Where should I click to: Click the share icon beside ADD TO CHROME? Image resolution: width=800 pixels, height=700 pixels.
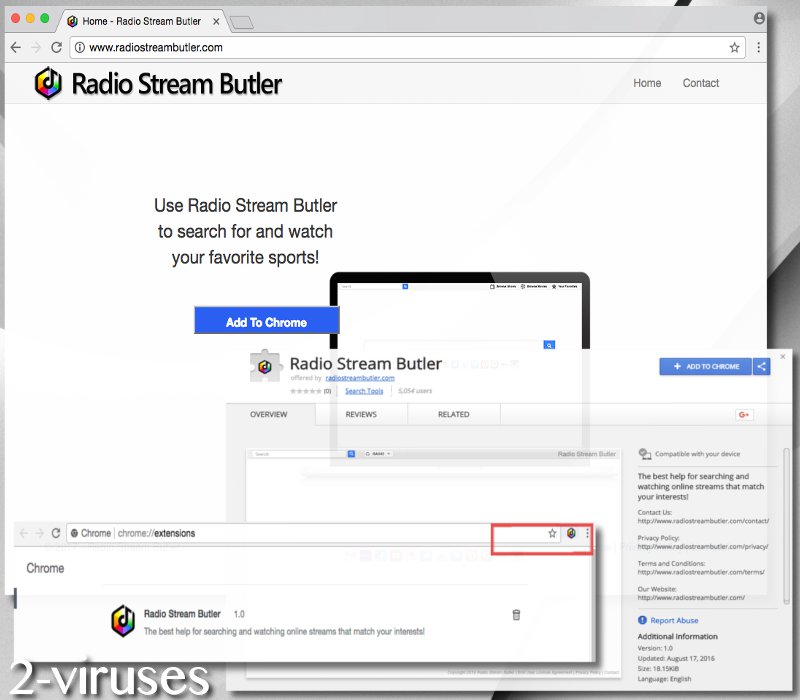(x=761, y=367)
